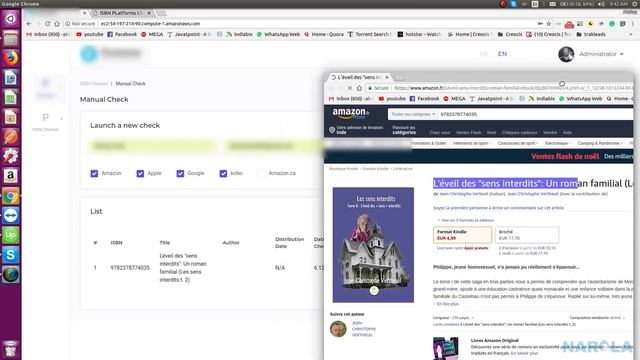Click the delivery location pin on Amazon
Screen dimensions: 640x360
[x=332, y=130]
